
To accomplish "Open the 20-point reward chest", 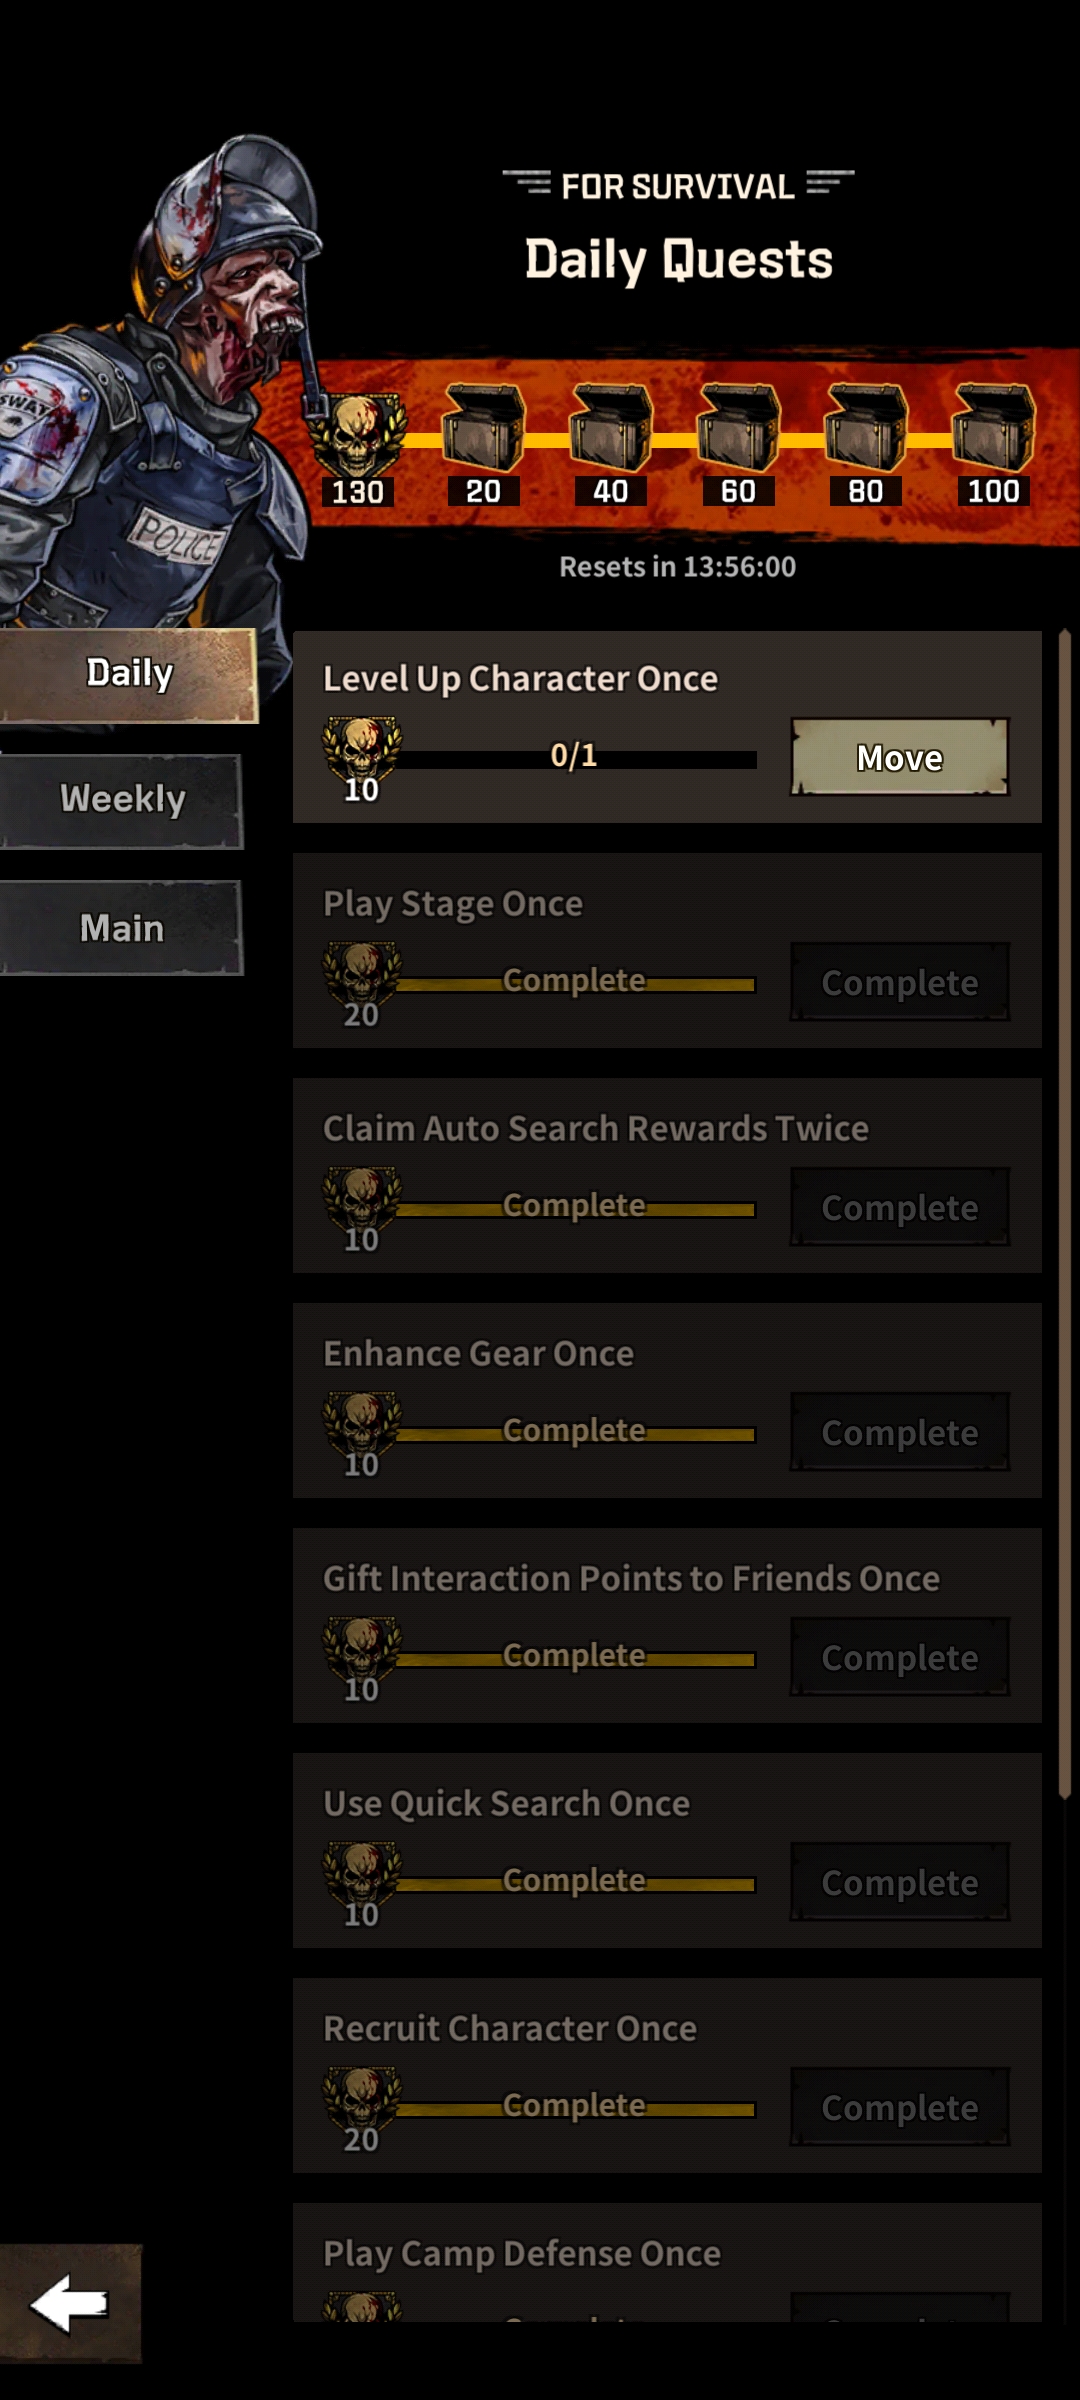I will click(x=484, y=428).
